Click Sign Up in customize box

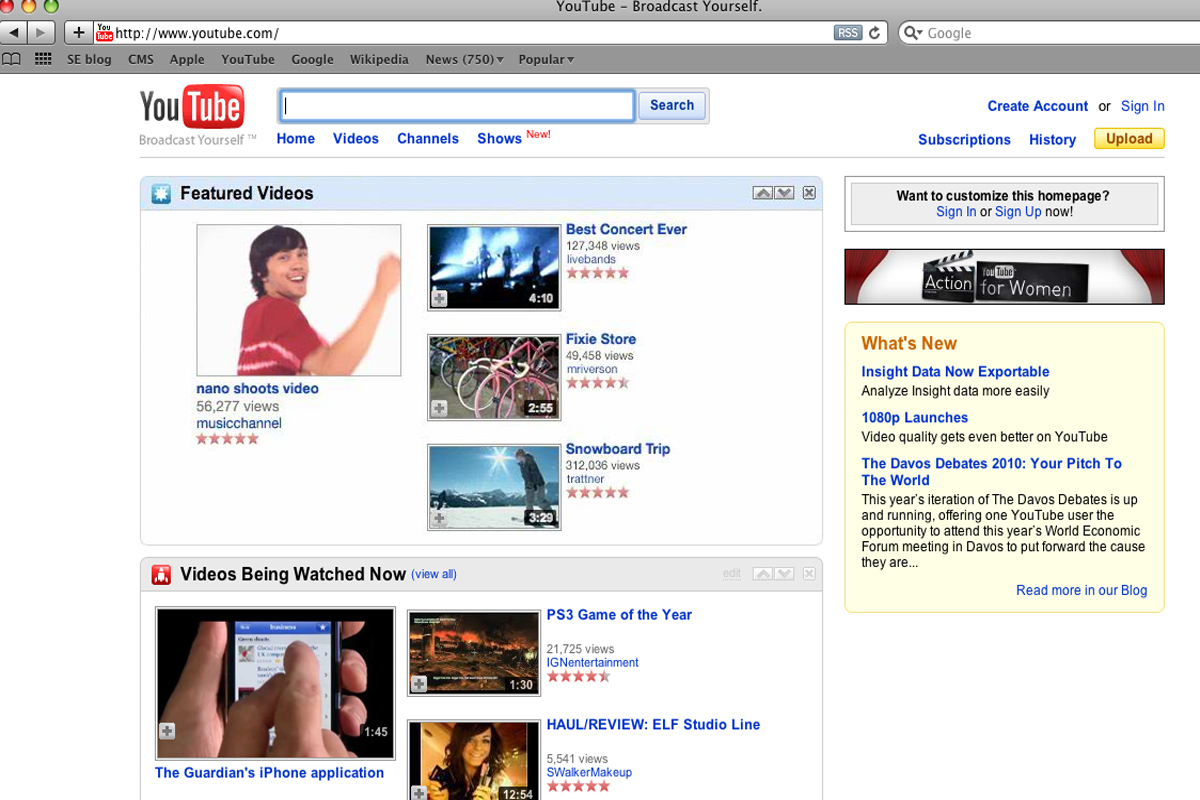point(1018,212)
